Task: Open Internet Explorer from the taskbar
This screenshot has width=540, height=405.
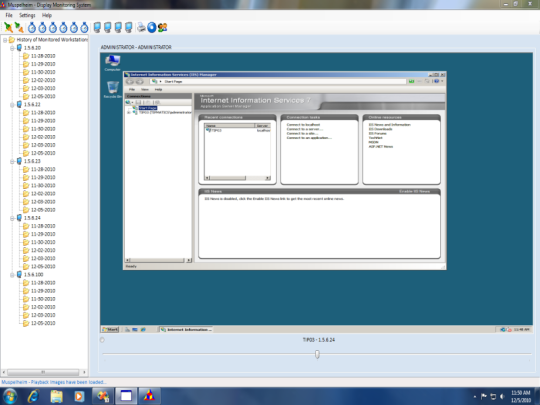Action: pyautogui.click(x=33, y=396)
